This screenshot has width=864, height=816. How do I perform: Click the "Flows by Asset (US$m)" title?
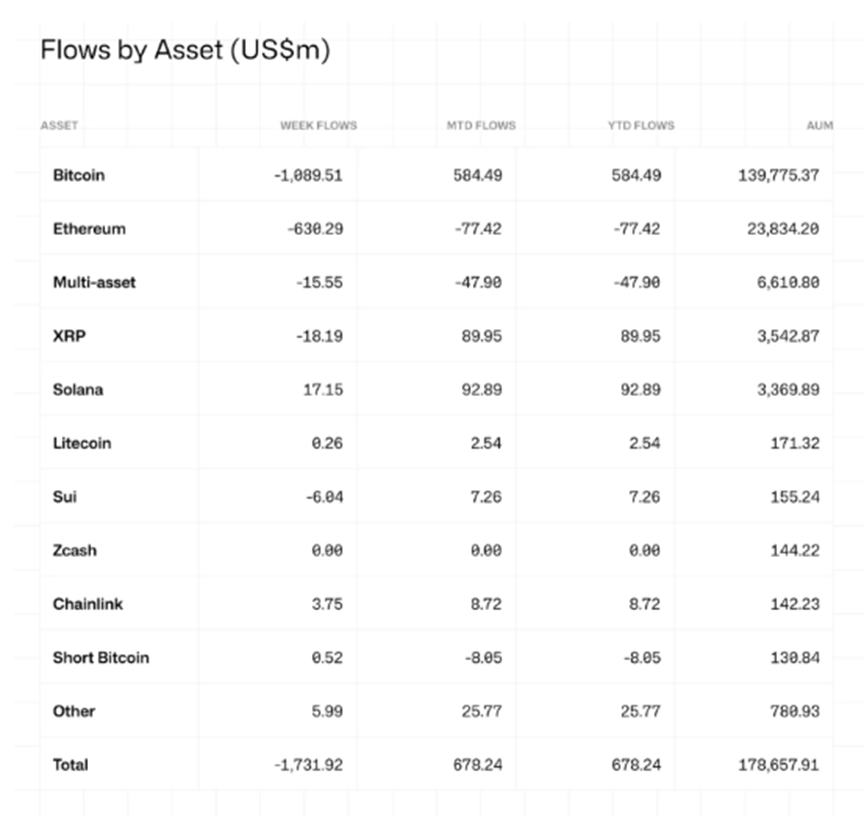point(185,51)
